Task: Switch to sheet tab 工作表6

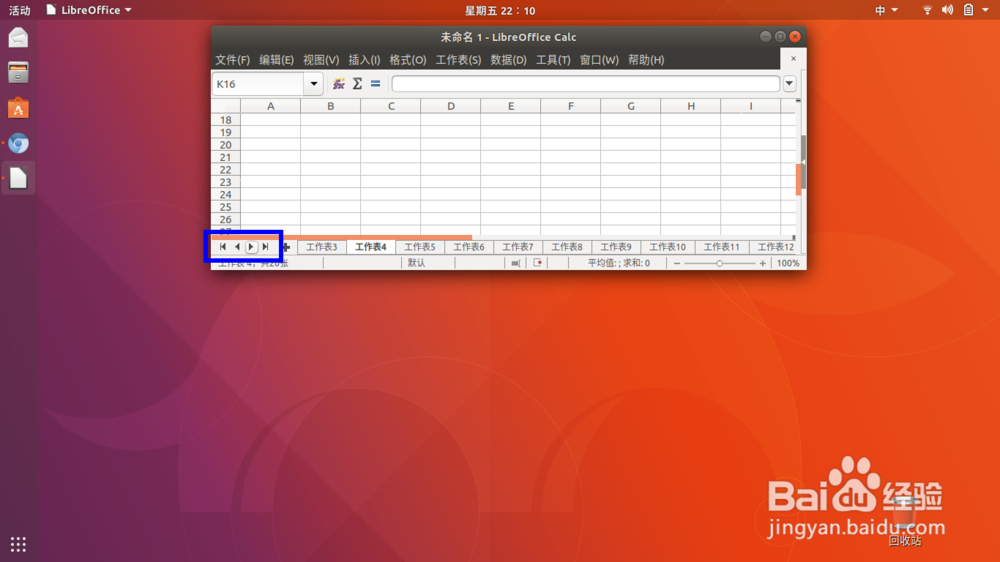Action: (x=469, y=247)
